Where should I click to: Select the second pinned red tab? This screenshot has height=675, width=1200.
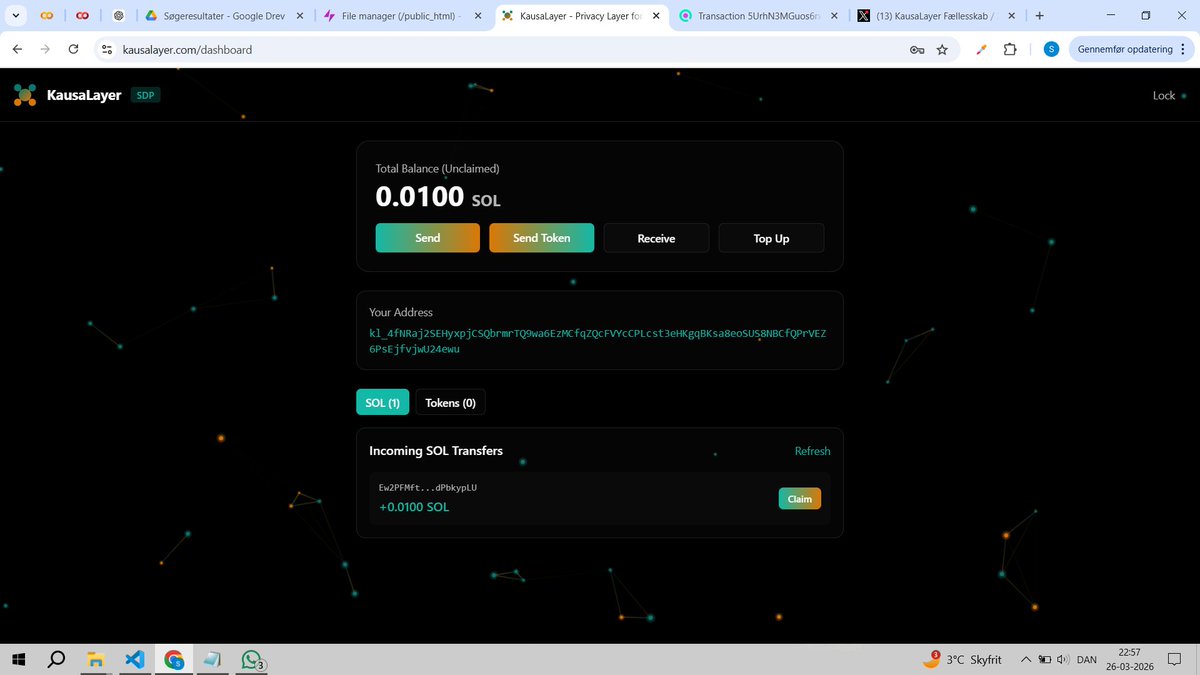tap(82, 16)
